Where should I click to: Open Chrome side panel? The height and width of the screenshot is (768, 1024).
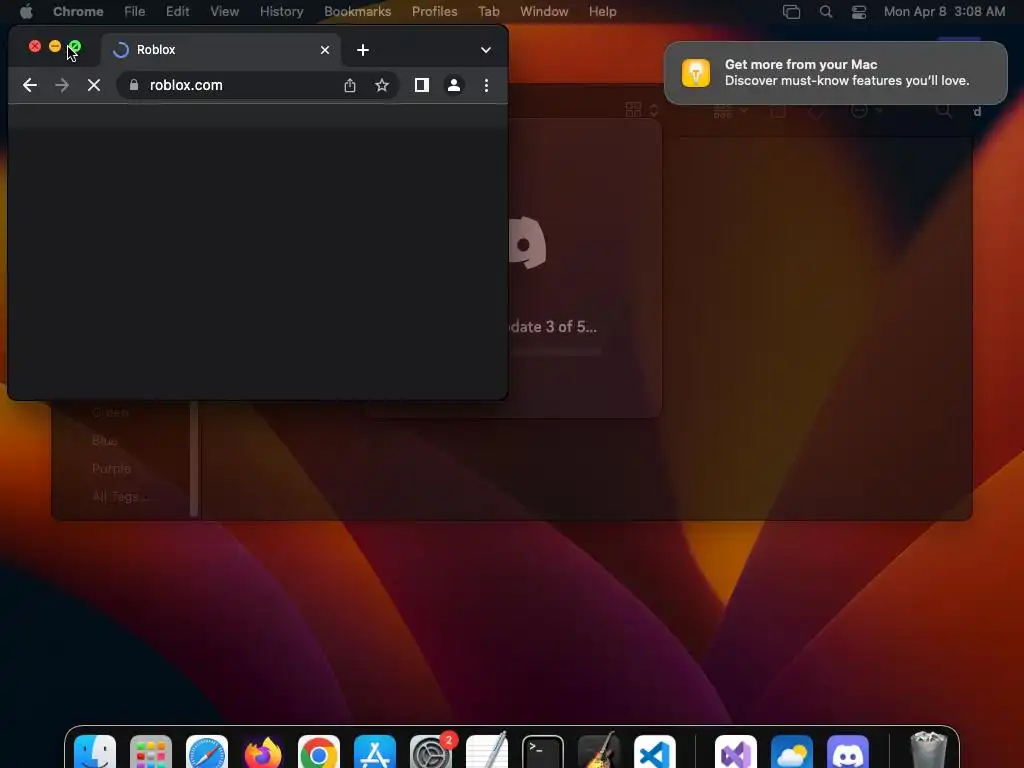click(x=422, y=85)
